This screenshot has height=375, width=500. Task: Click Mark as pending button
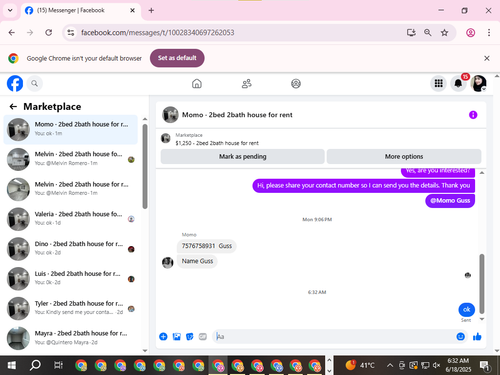coord(242,156)
